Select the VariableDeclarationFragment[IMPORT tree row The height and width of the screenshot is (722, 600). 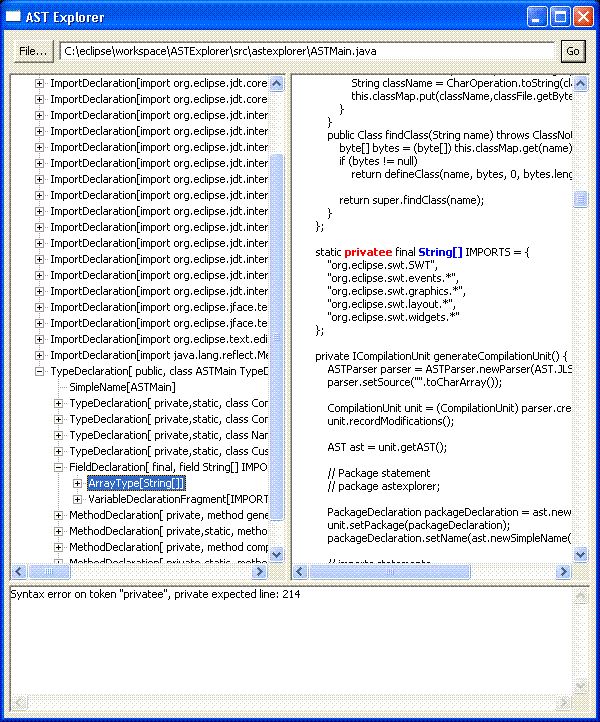click(x=178, y=499)
